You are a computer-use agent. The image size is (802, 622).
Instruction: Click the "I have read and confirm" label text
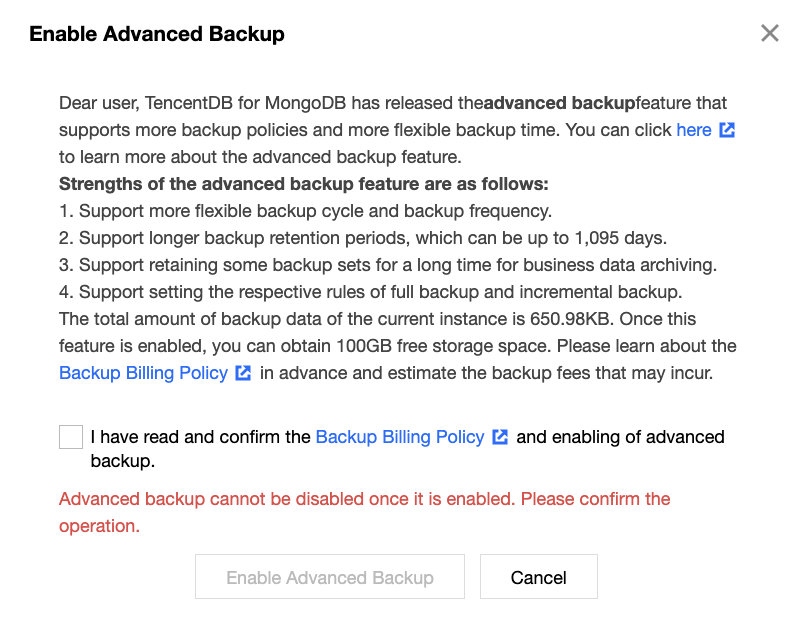point(200,437)
